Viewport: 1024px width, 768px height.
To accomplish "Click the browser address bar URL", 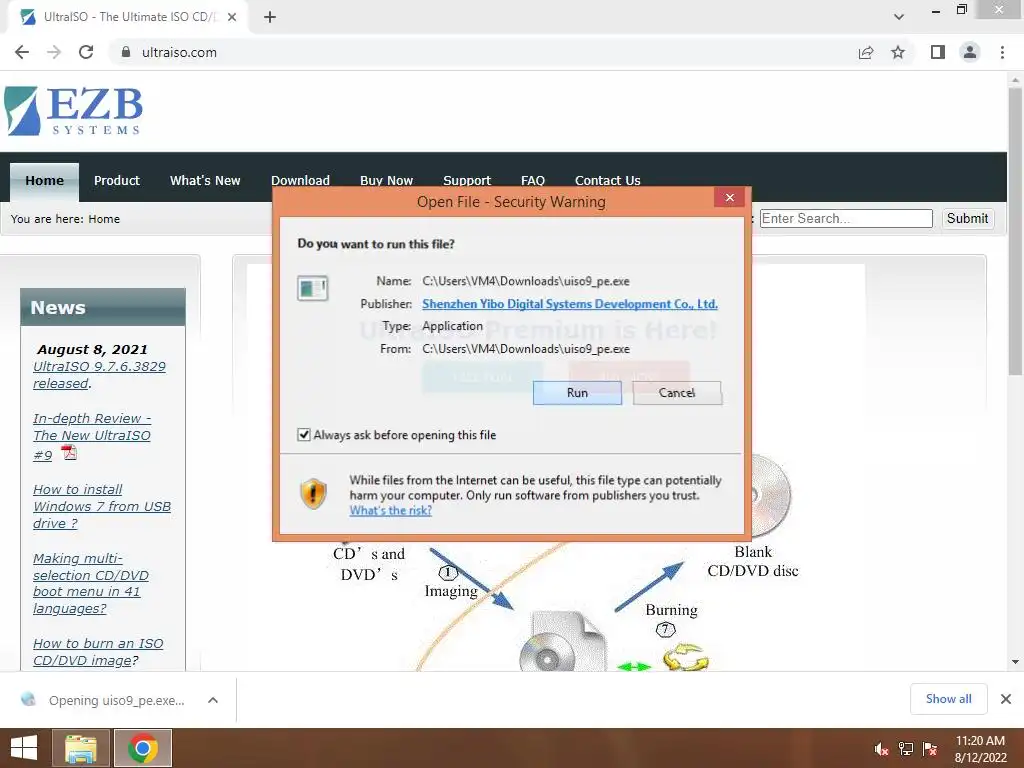I will click(x=179, y=52).
